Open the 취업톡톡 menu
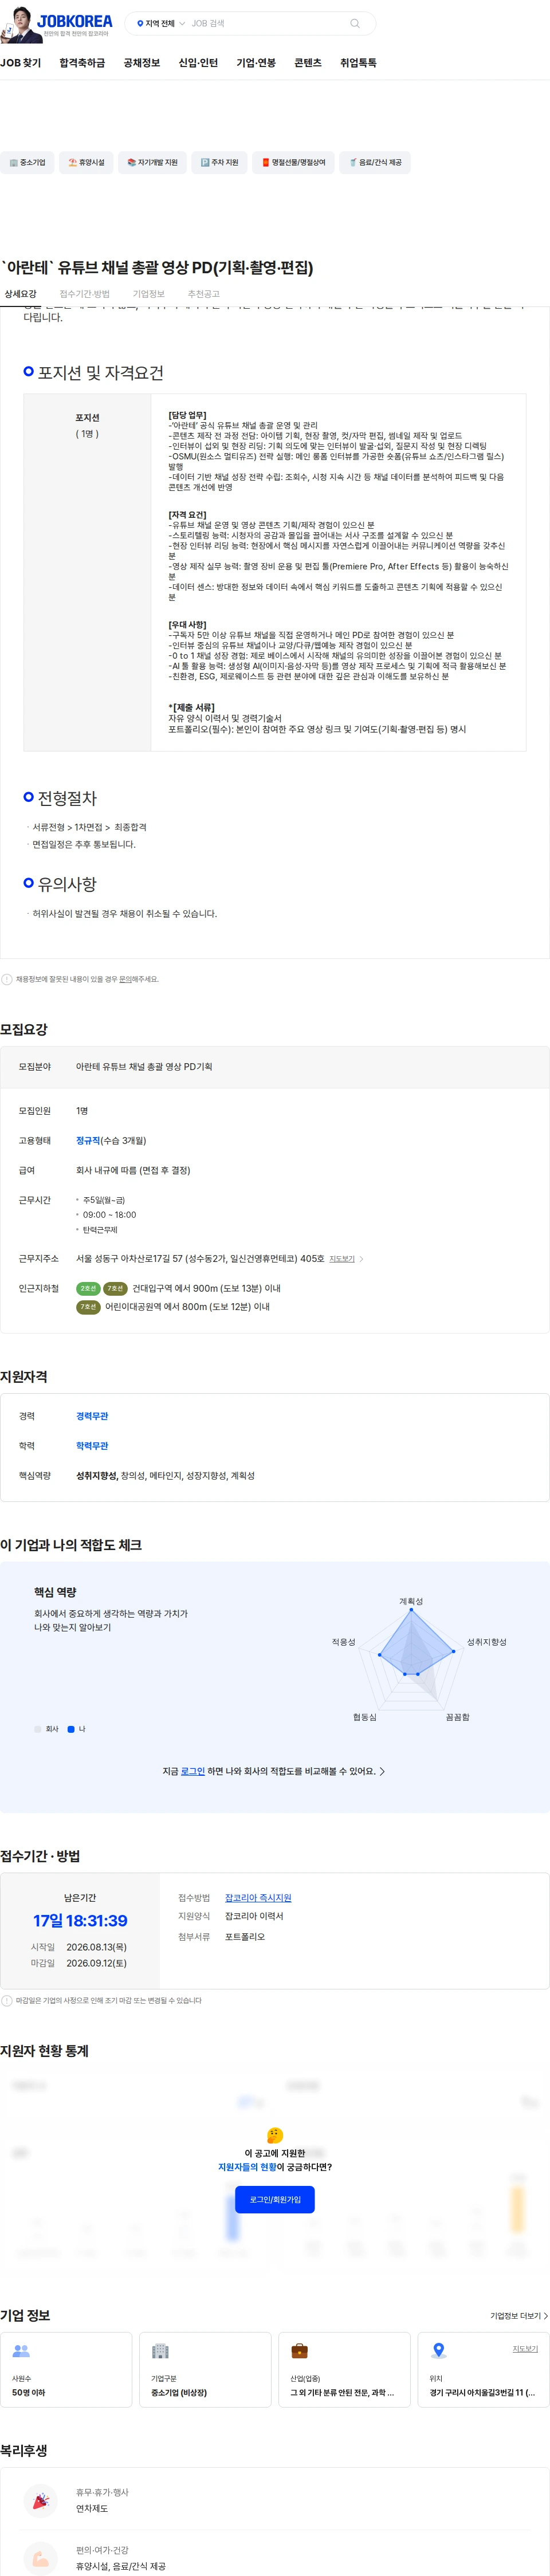Image resolution: width=550 pixels, height=2576 pixels. [x=358, y=63]
